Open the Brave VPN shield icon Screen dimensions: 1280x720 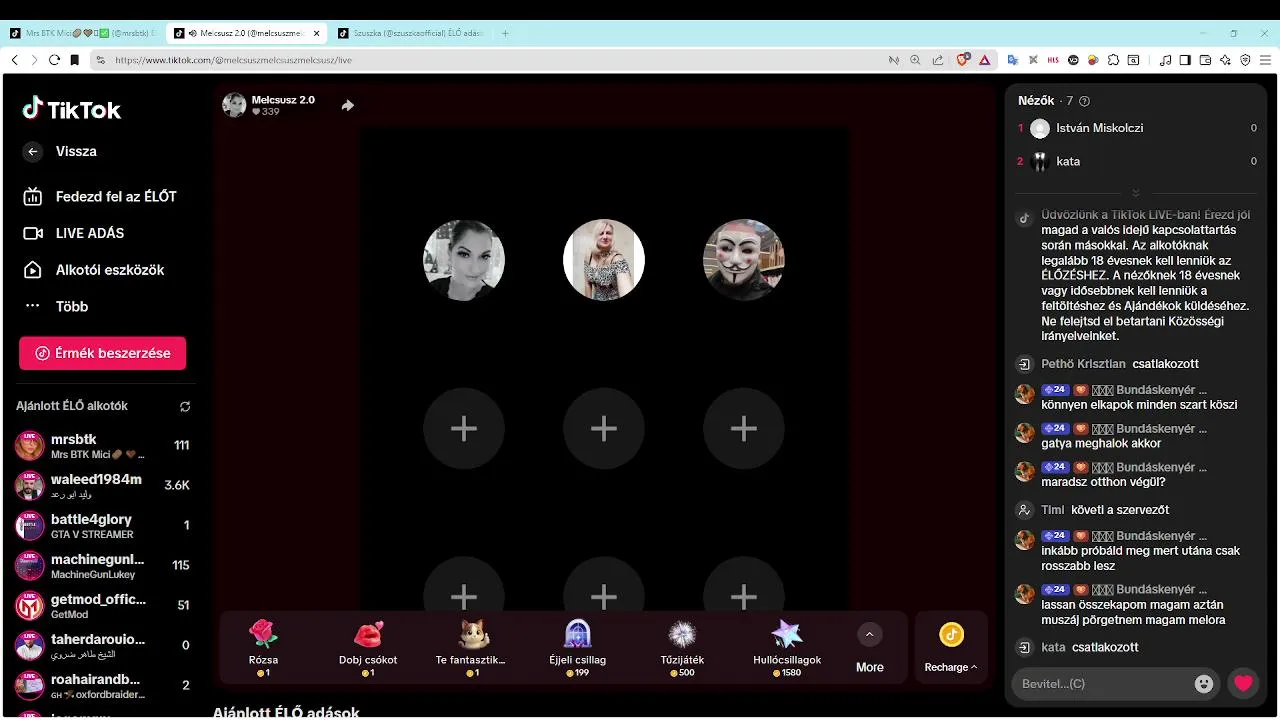pyautogui.click(x=1245, y=60)
